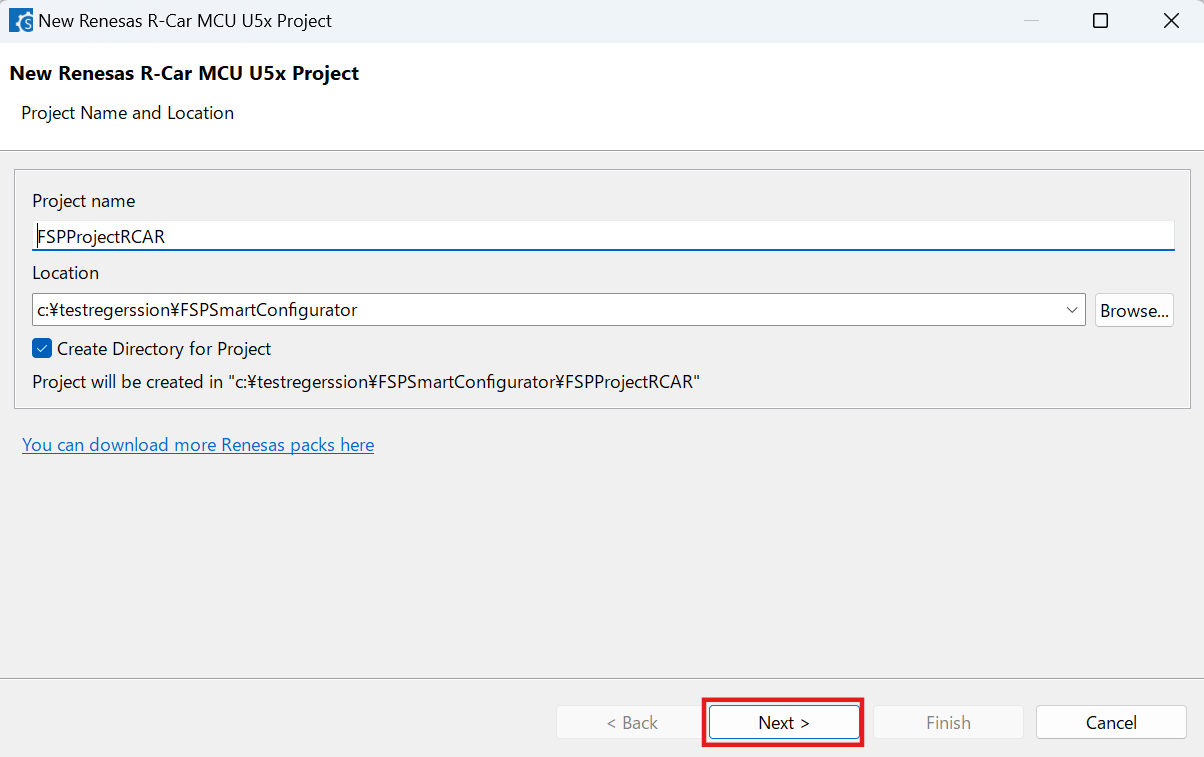Open the Browse location dialog
1204x757 pixels.
click(1134, 310)
